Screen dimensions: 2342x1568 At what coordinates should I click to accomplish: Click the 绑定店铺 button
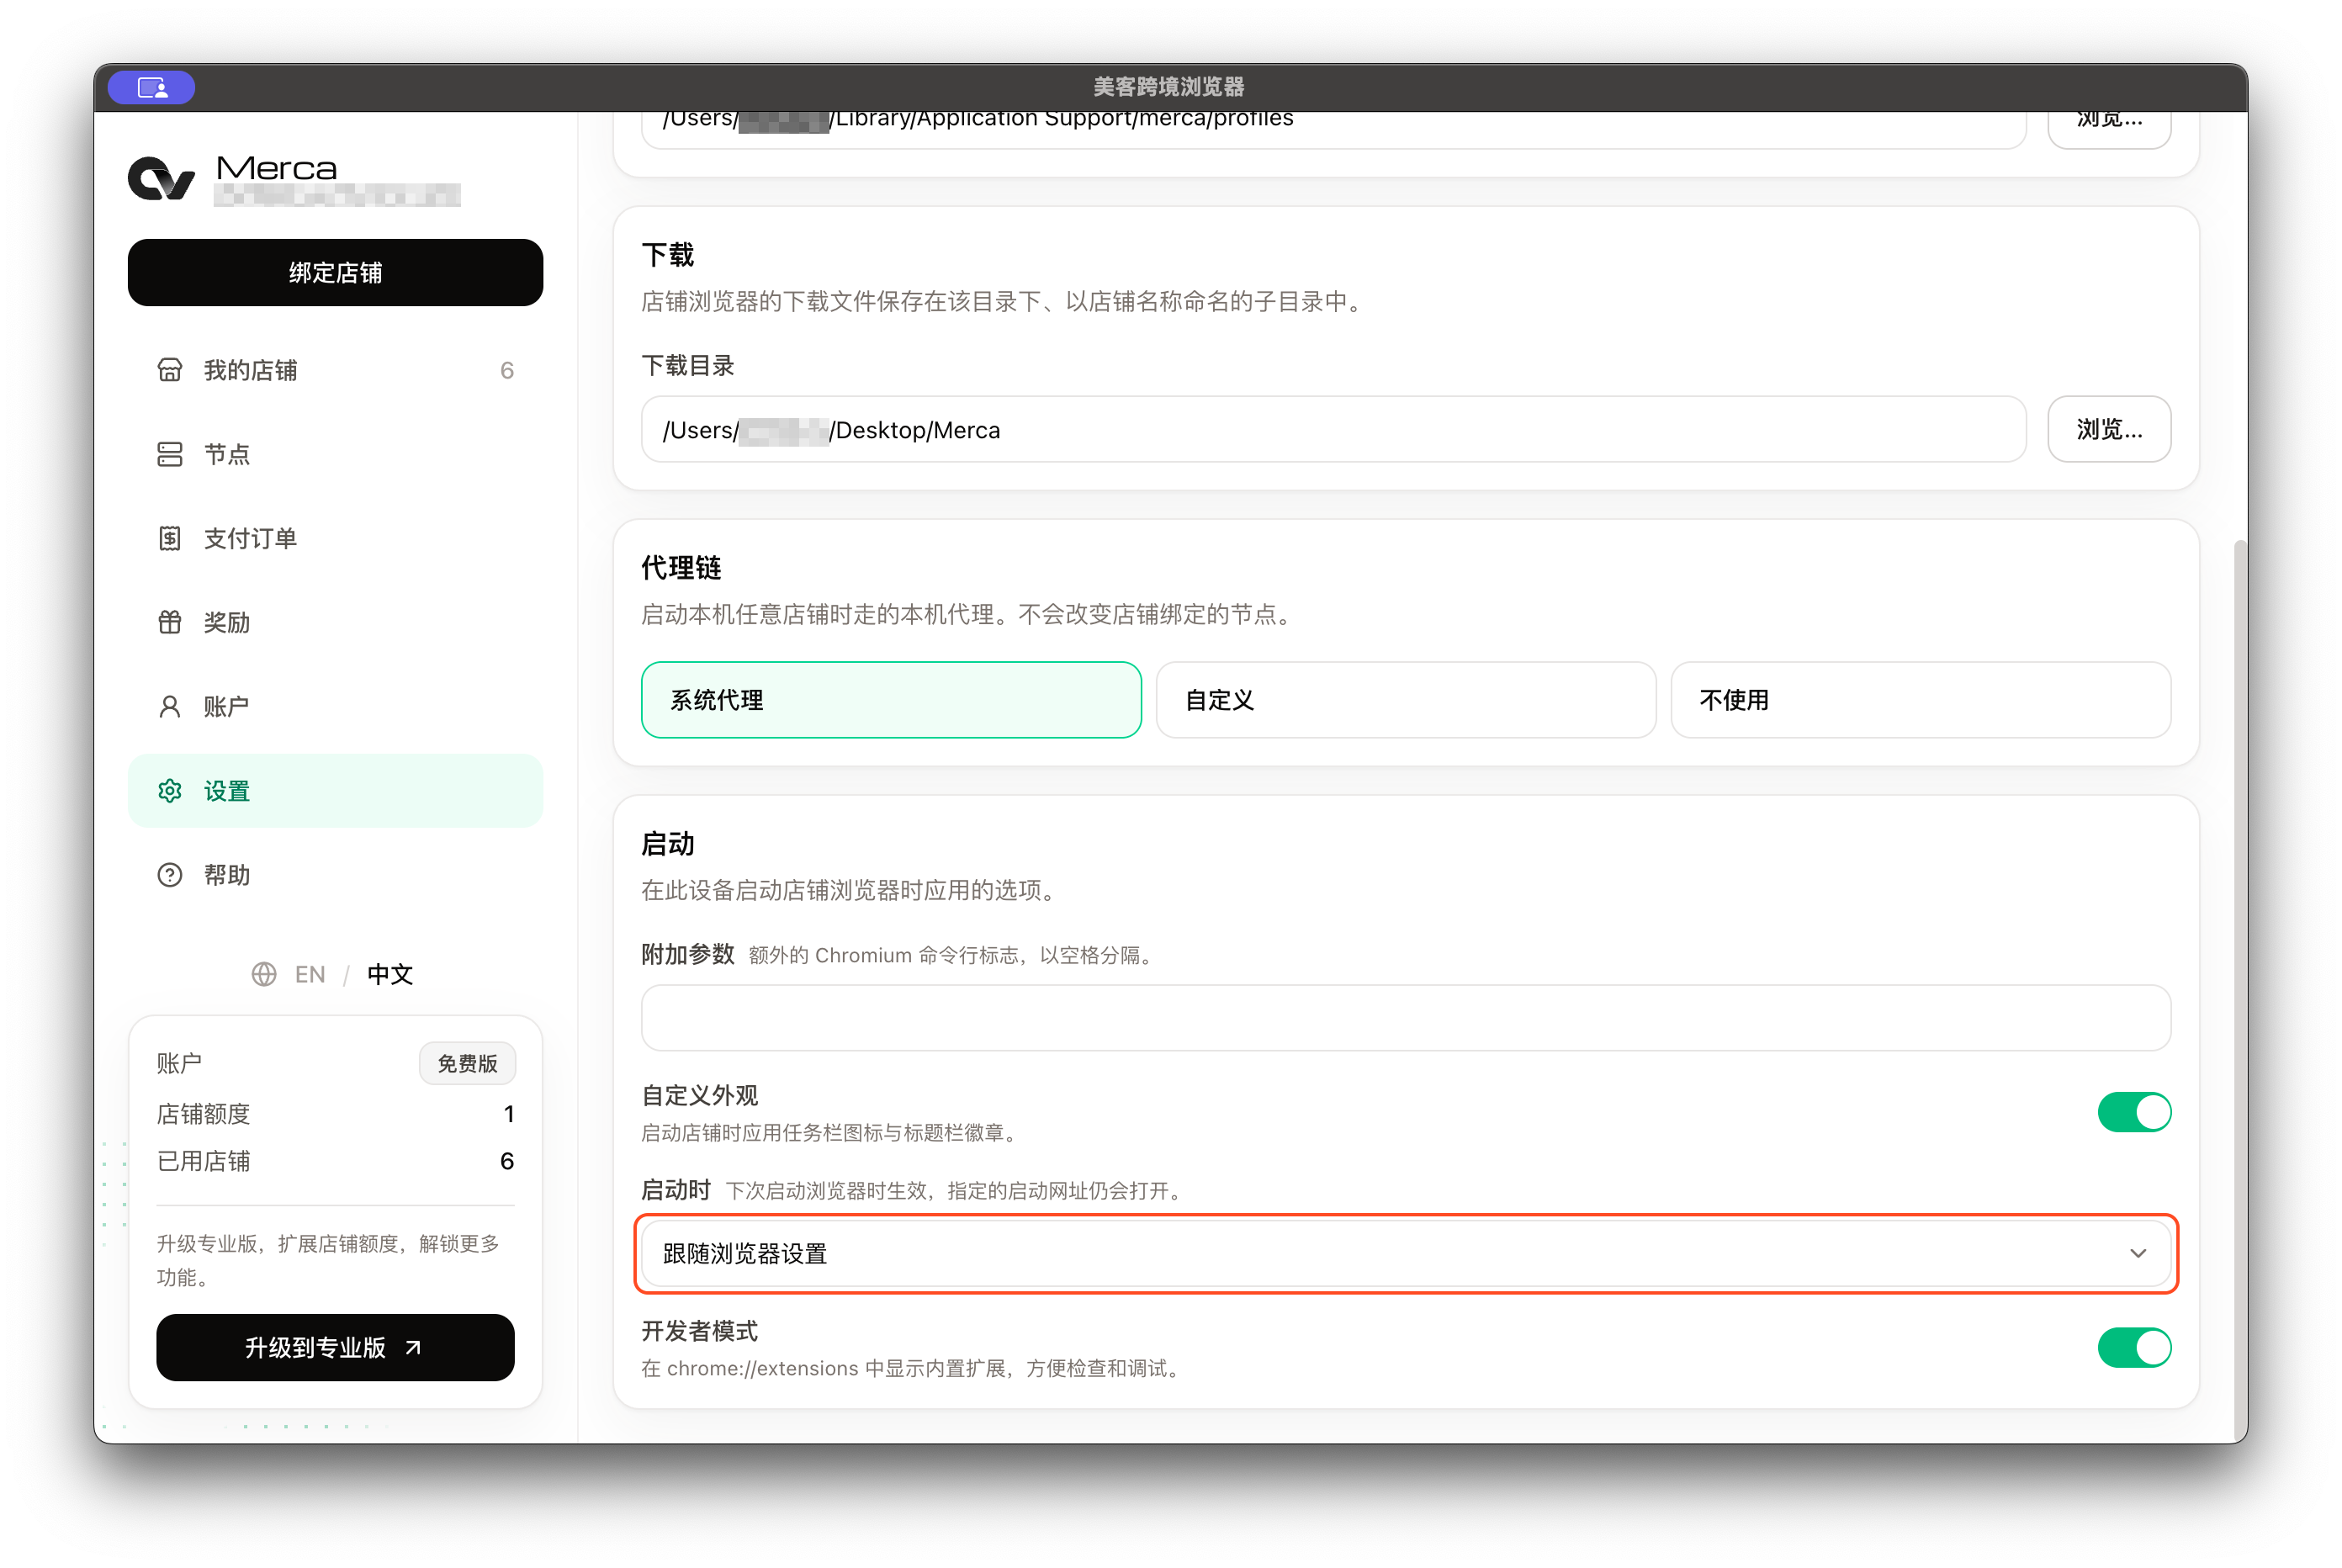pos(335,272)
